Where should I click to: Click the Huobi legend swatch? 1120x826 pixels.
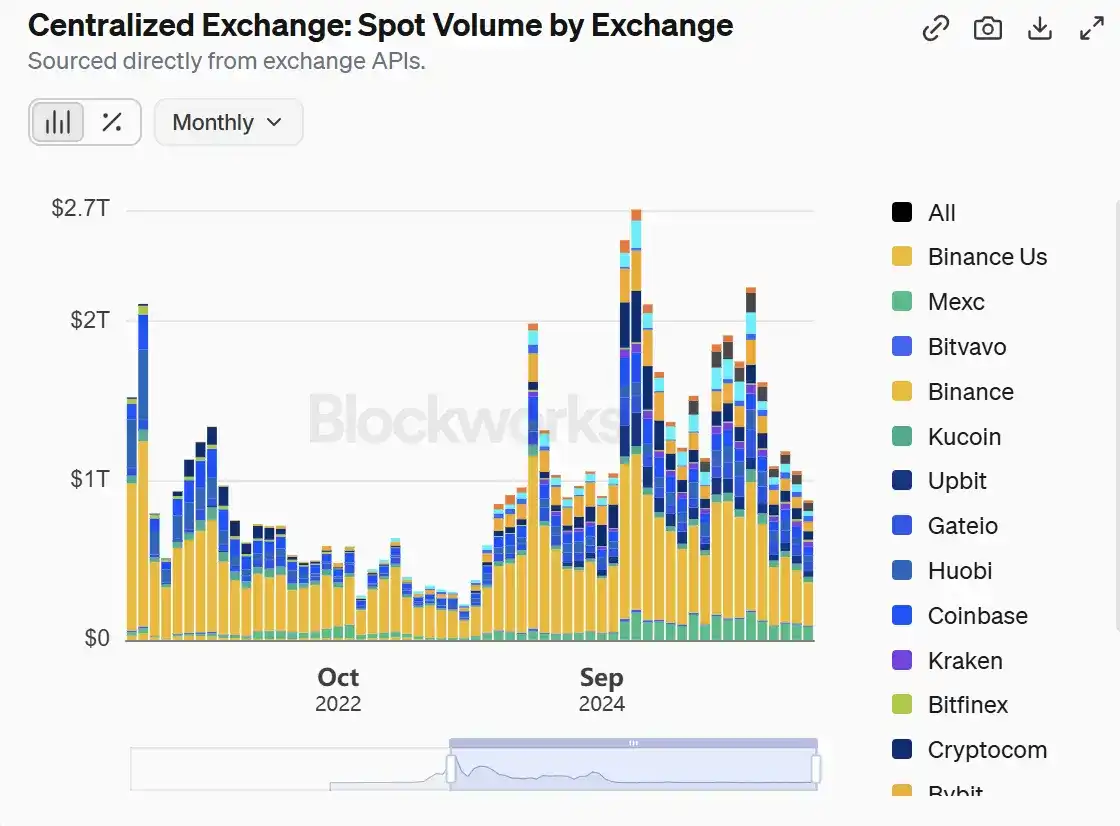(902, 571)
